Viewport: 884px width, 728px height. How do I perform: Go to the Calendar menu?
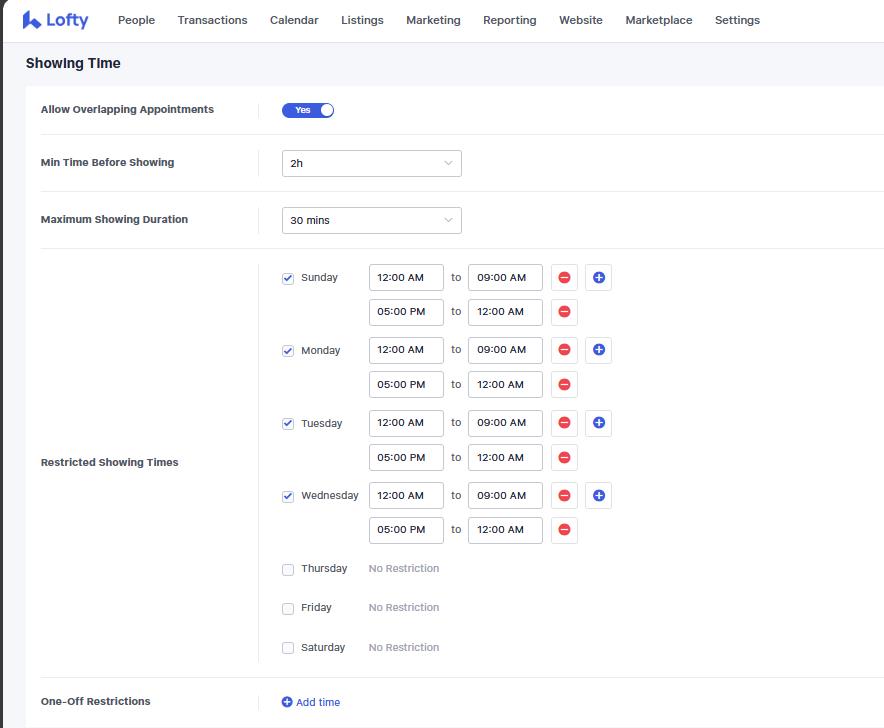click(x=294, y=20)
